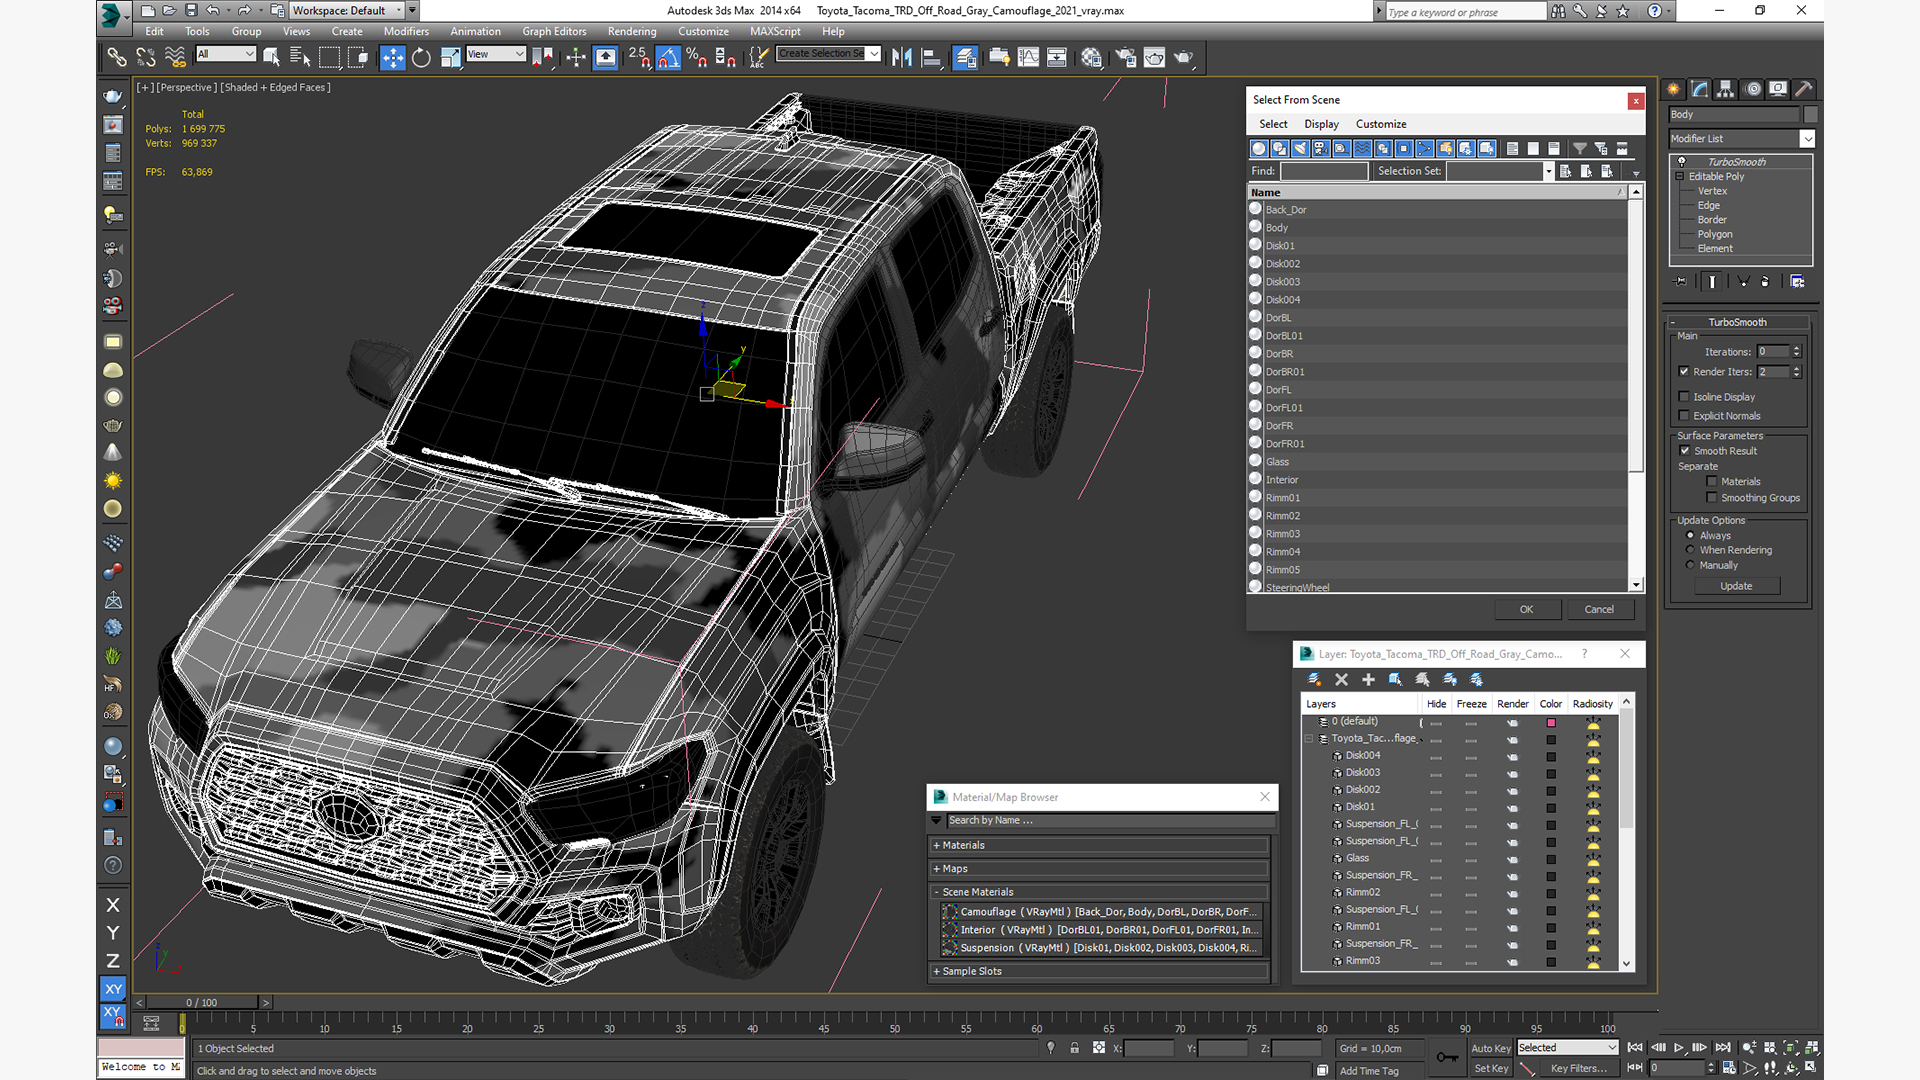
Task: Open Graph Editors menu
Action: pos(554,32)
